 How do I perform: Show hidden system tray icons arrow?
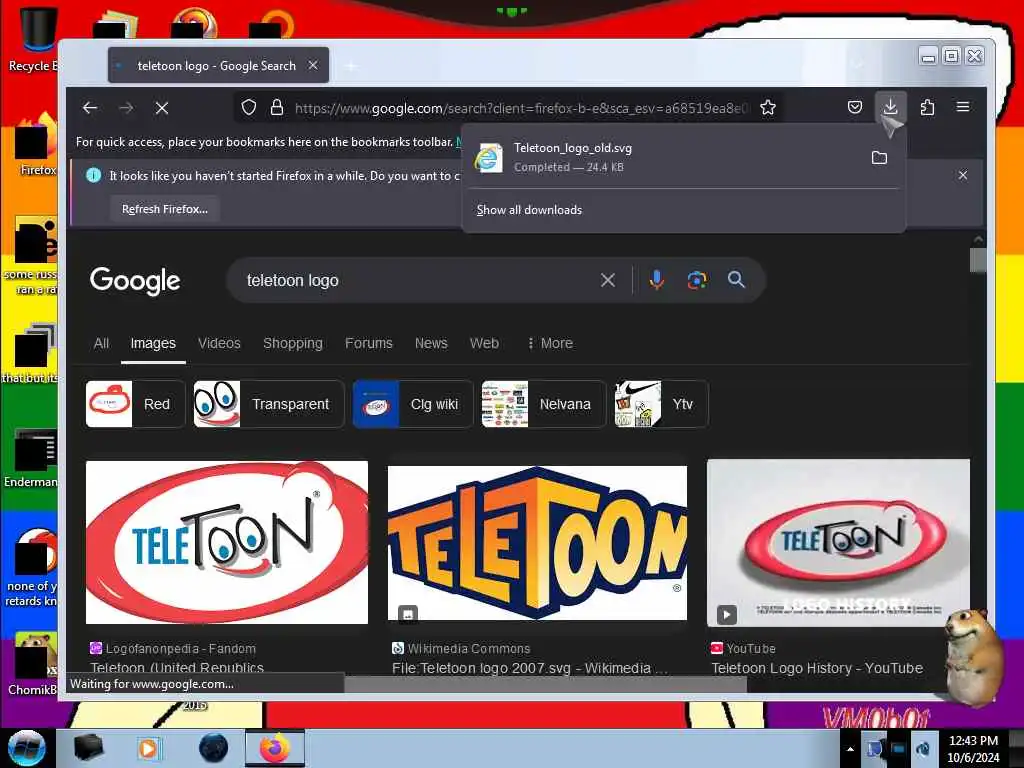click(x=850, y=749)
